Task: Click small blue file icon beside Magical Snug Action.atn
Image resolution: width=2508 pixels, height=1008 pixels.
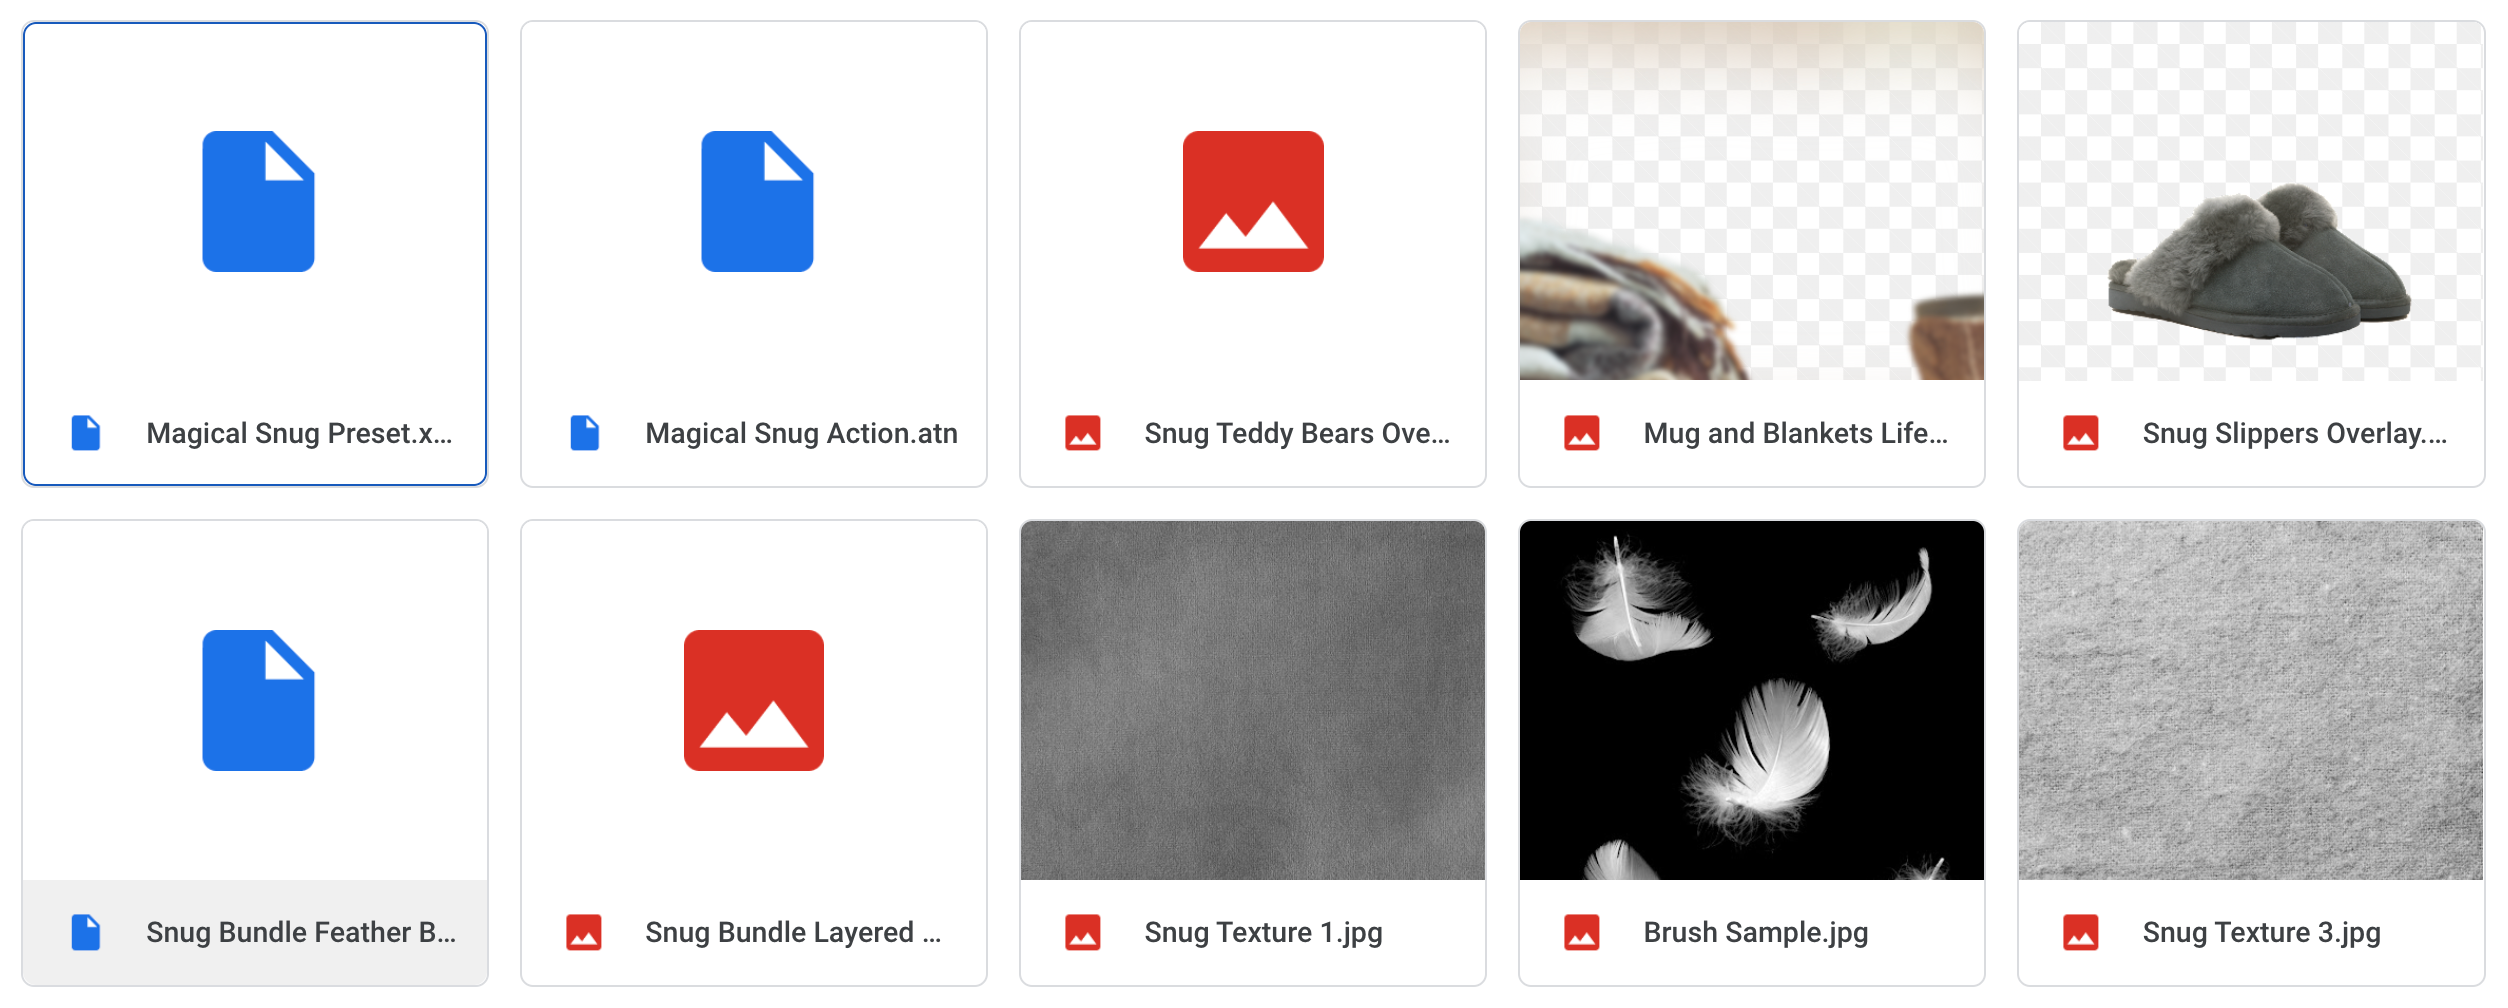Action: click(x=584, y=433)
